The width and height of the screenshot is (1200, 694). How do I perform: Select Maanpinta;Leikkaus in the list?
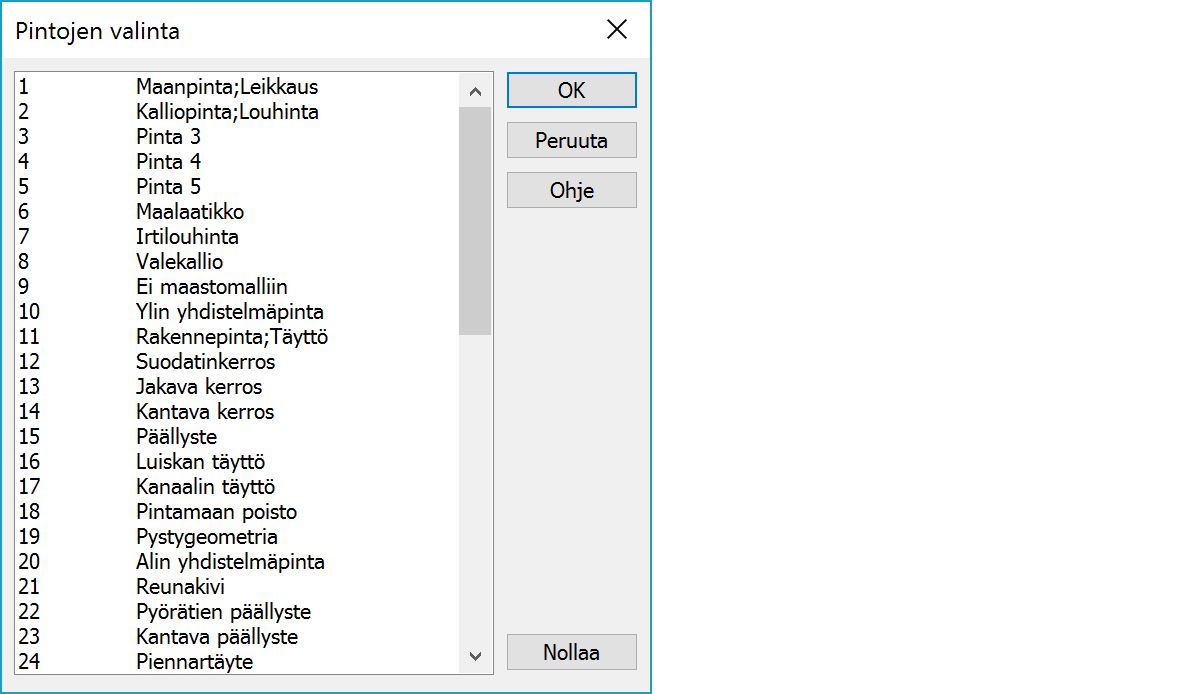pos(227,87)
